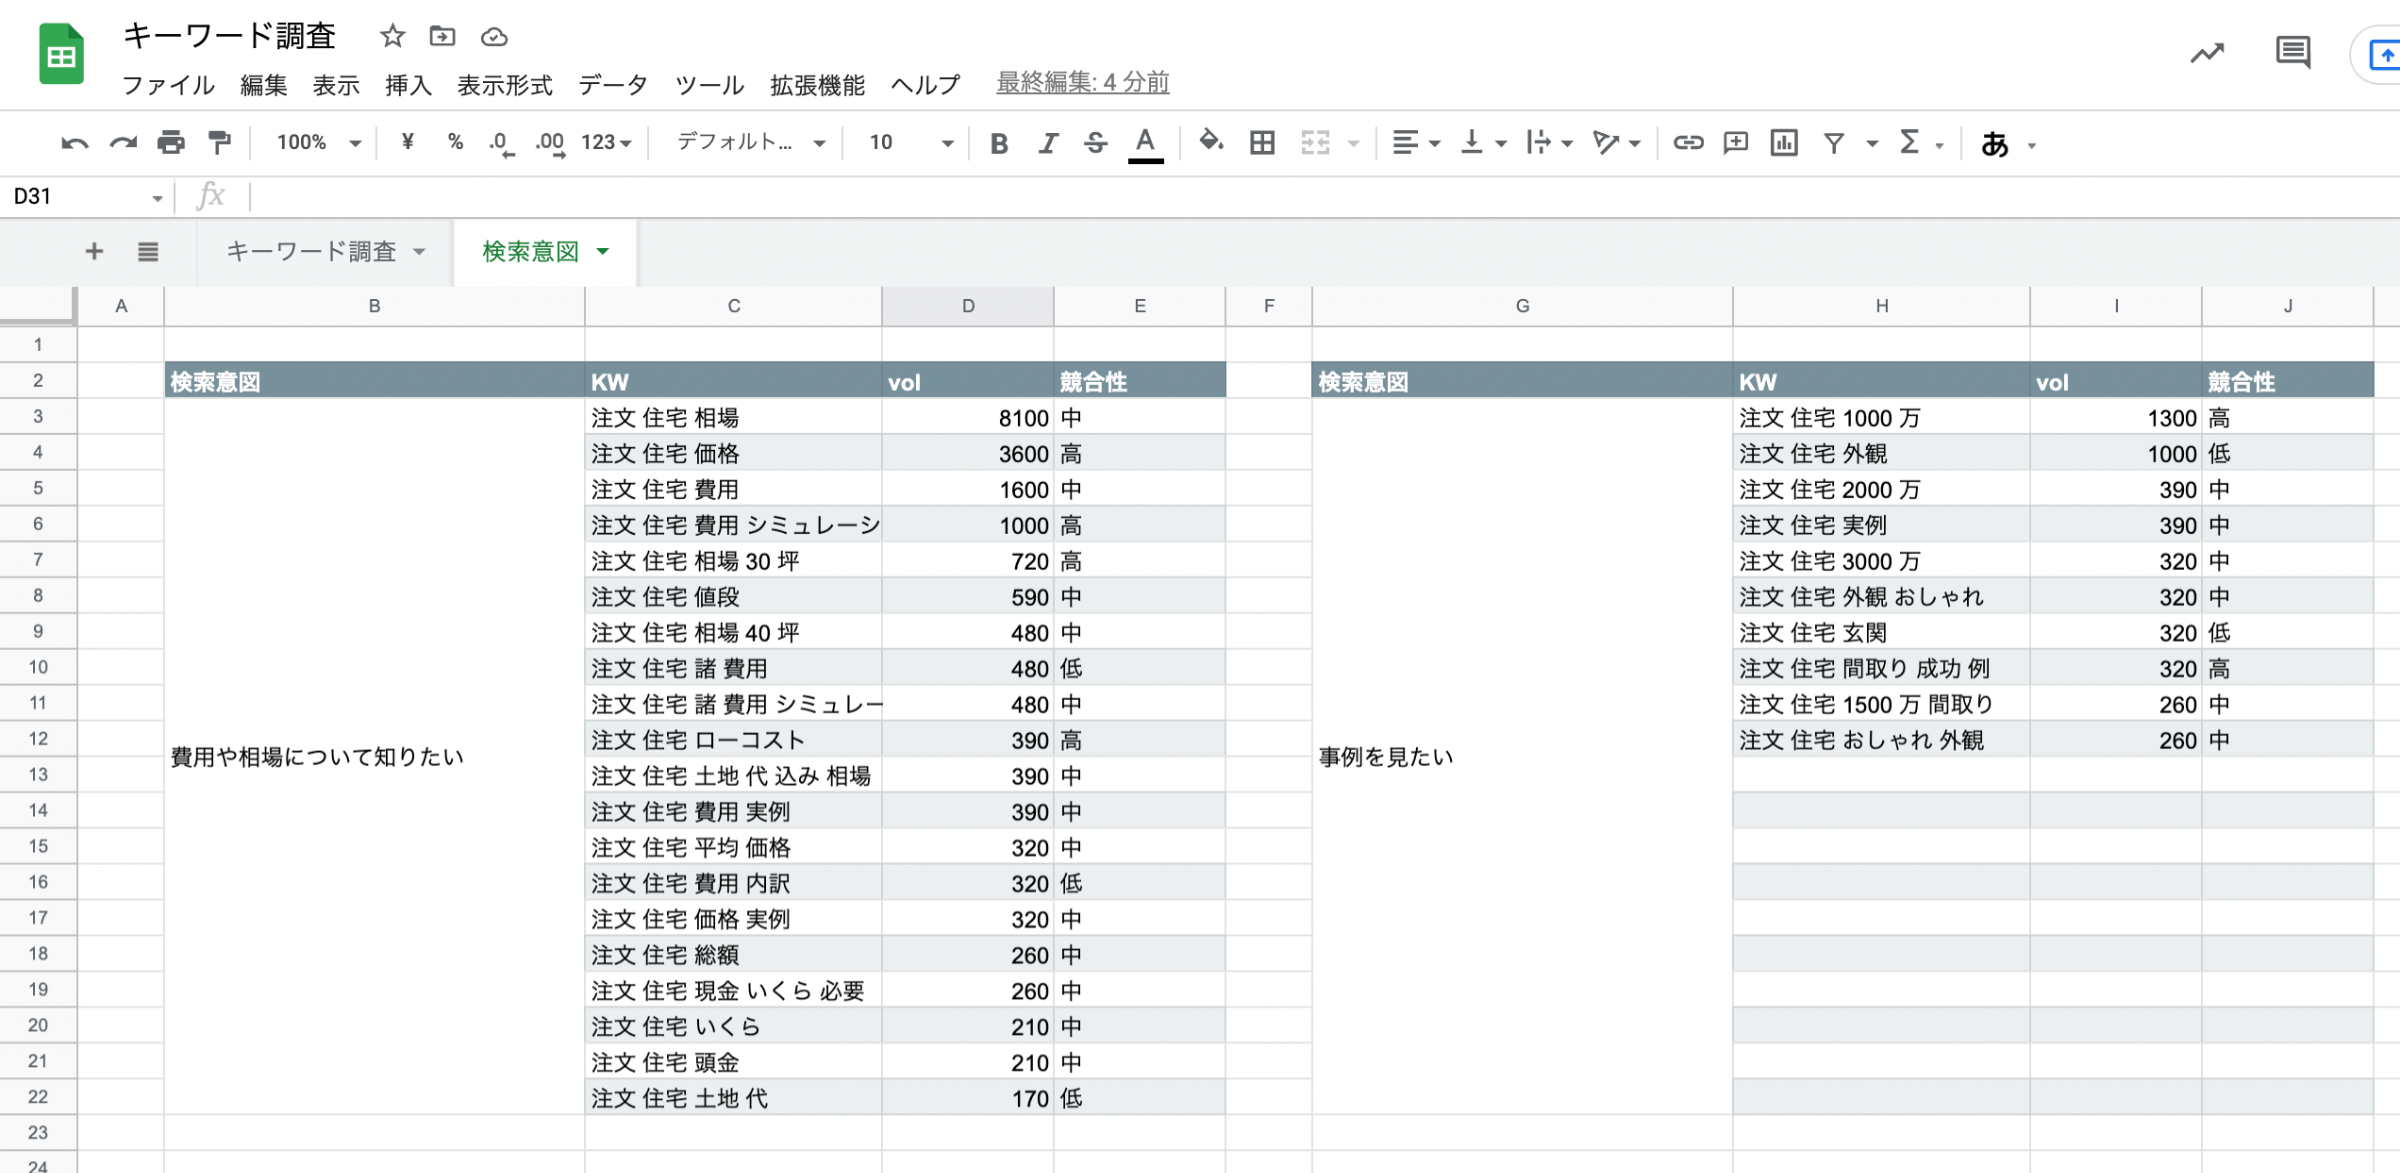Format as currency with the yen icon
This screenshot has width=2400, height=1173.
point(407,142)
